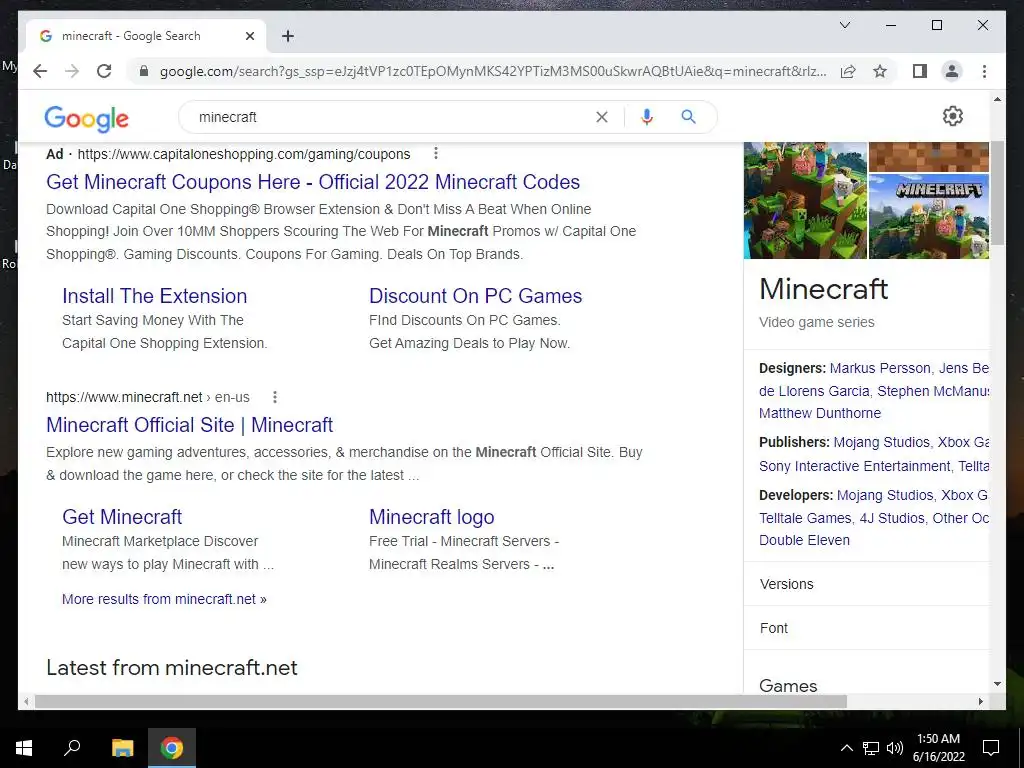Expand the Versions row in knowledge panel
Screen dimensions: 1024x768
point(867,584)
